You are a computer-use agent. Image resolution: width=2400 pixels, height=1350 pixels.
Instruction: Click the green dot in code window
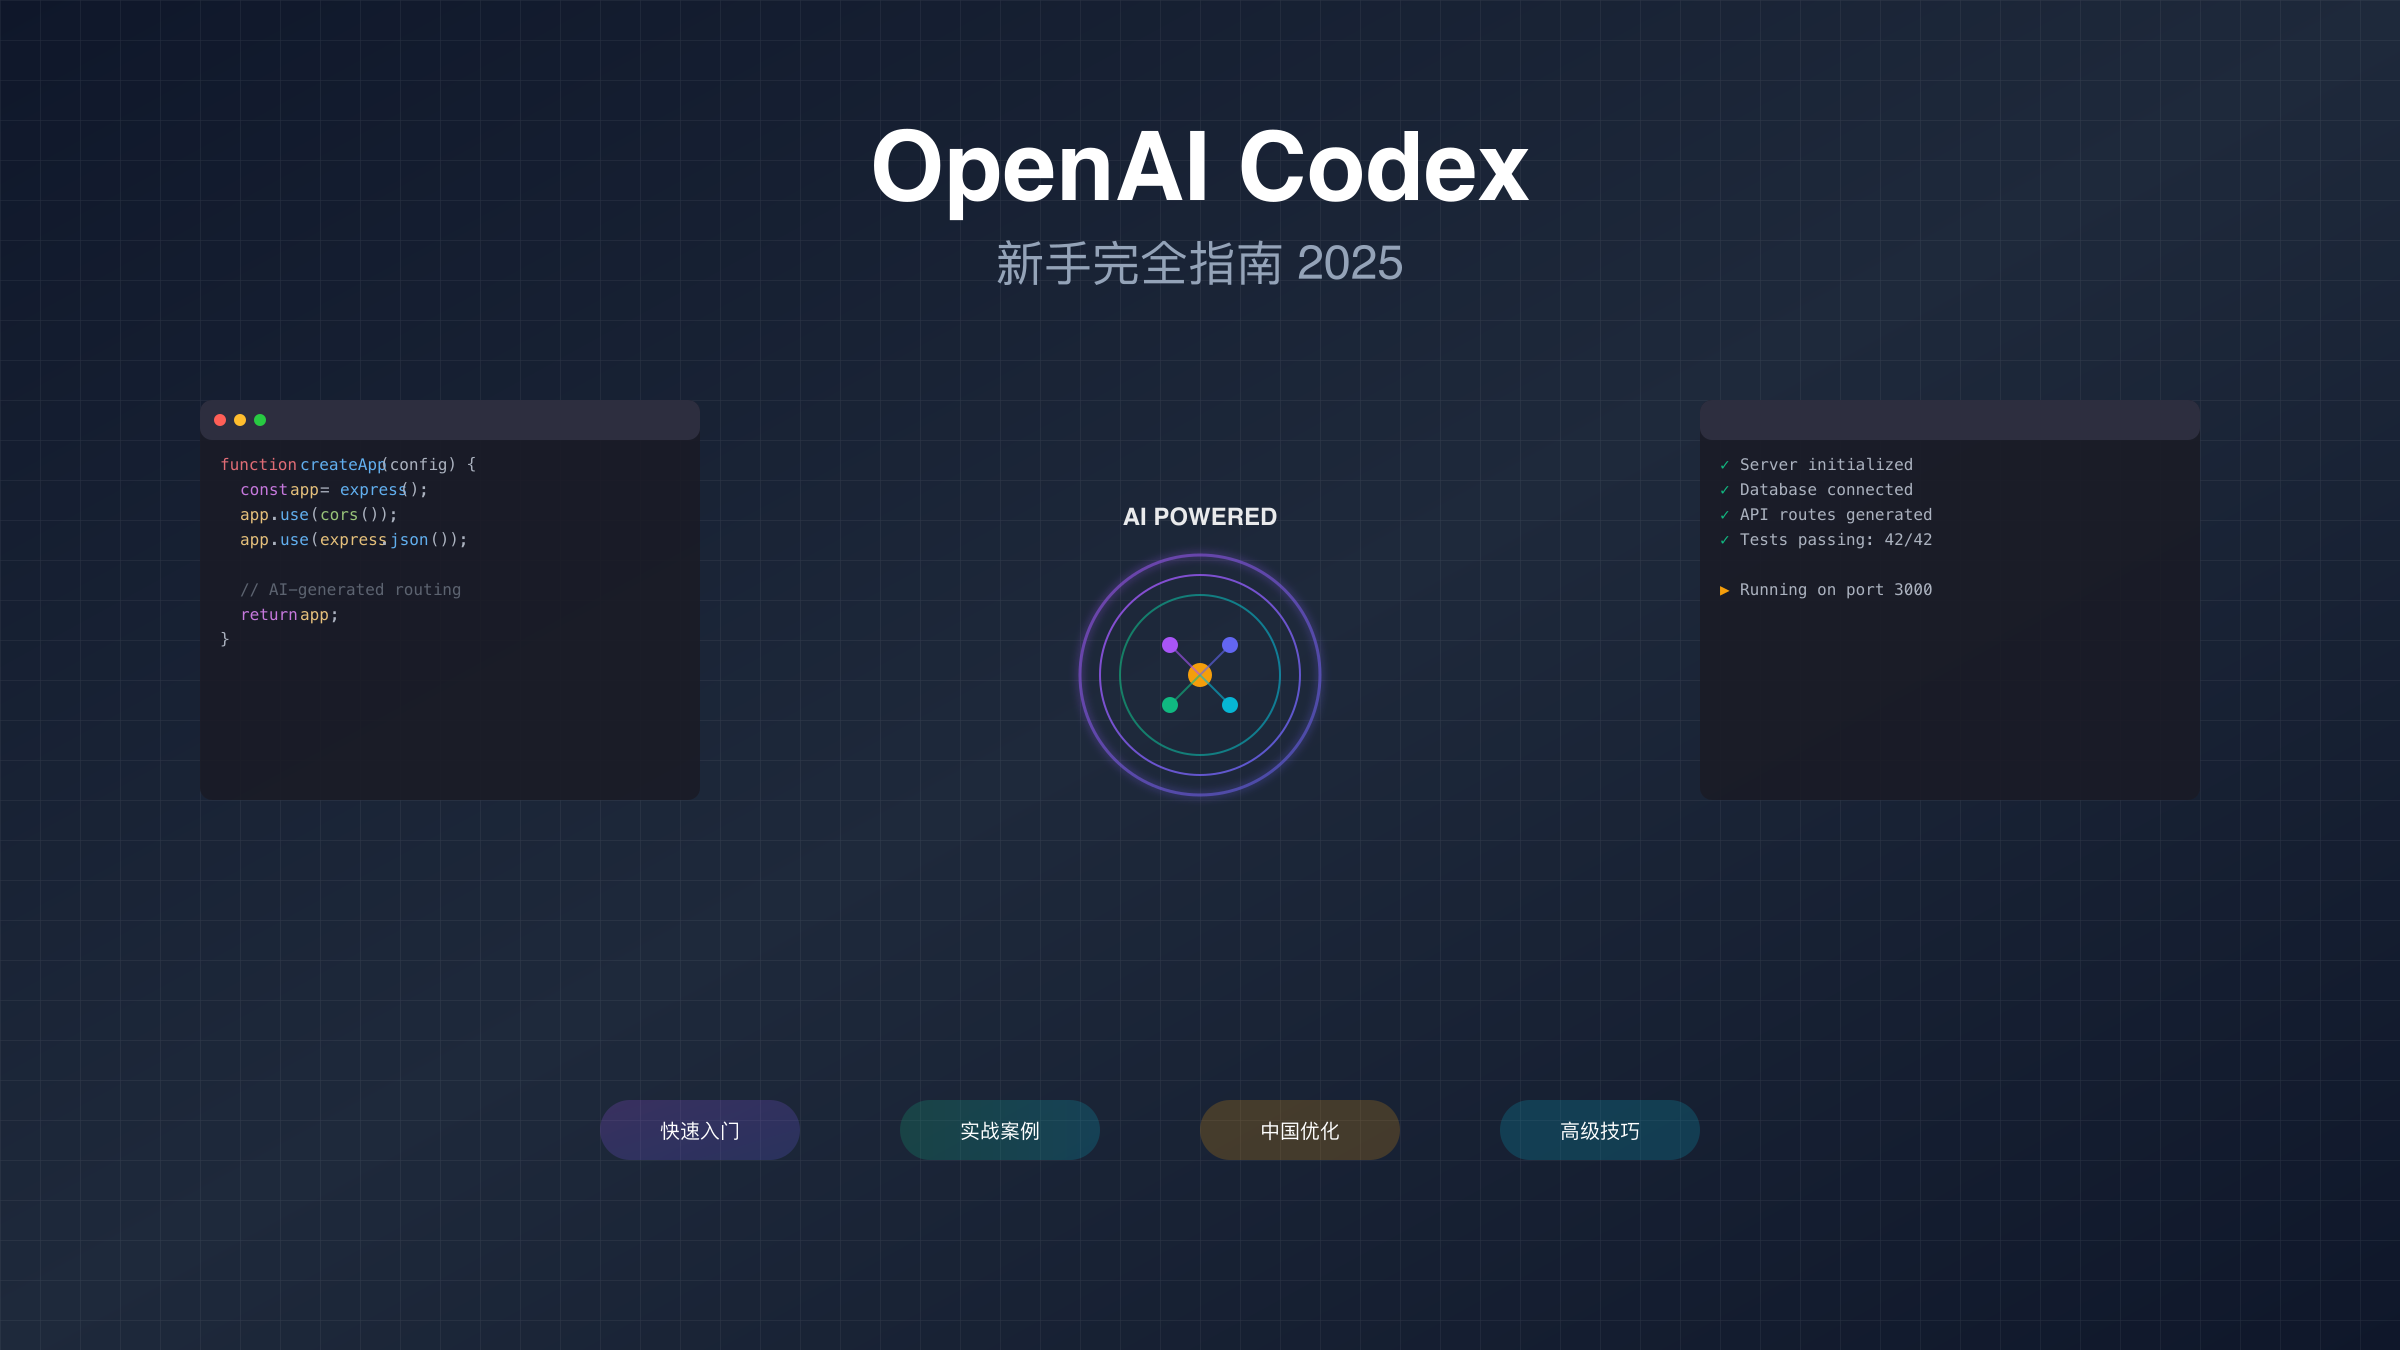coord(260,420)
